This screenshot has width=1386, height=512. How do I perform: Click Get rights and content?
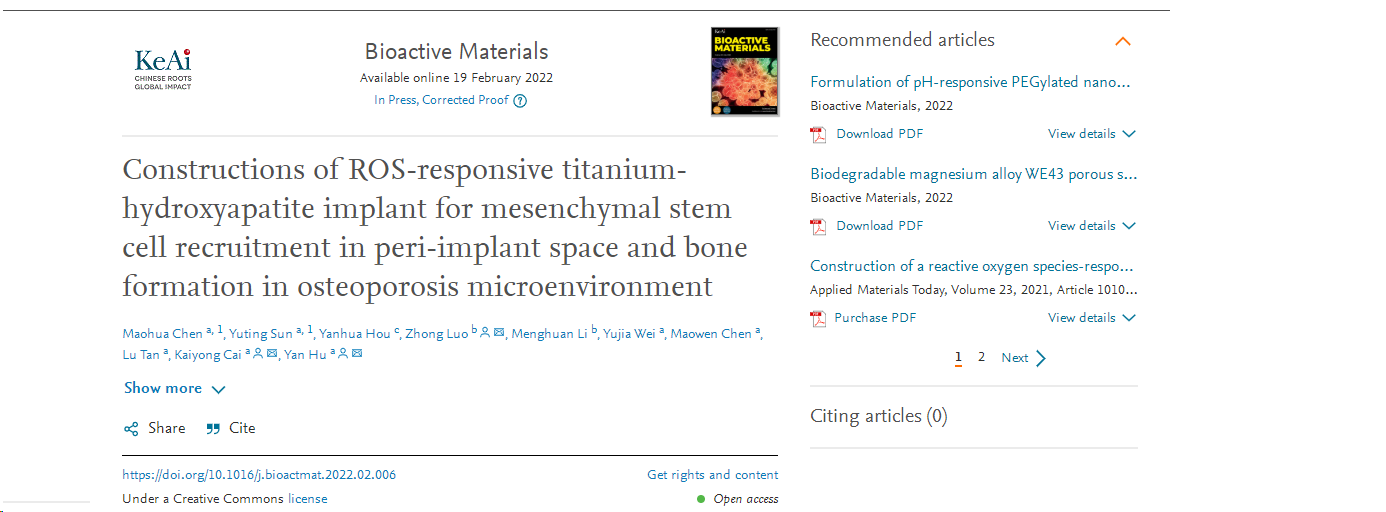(x=712, y=475)
